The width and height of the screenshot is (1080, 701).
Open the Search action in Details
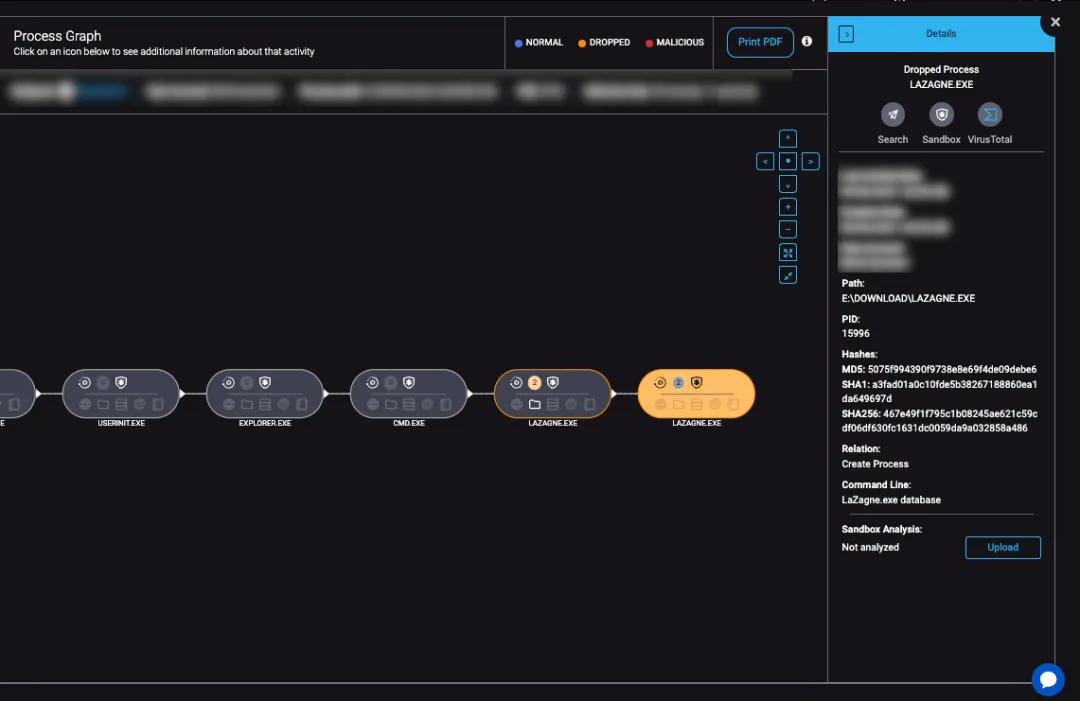pyautogui.click(x=892, y=115)
